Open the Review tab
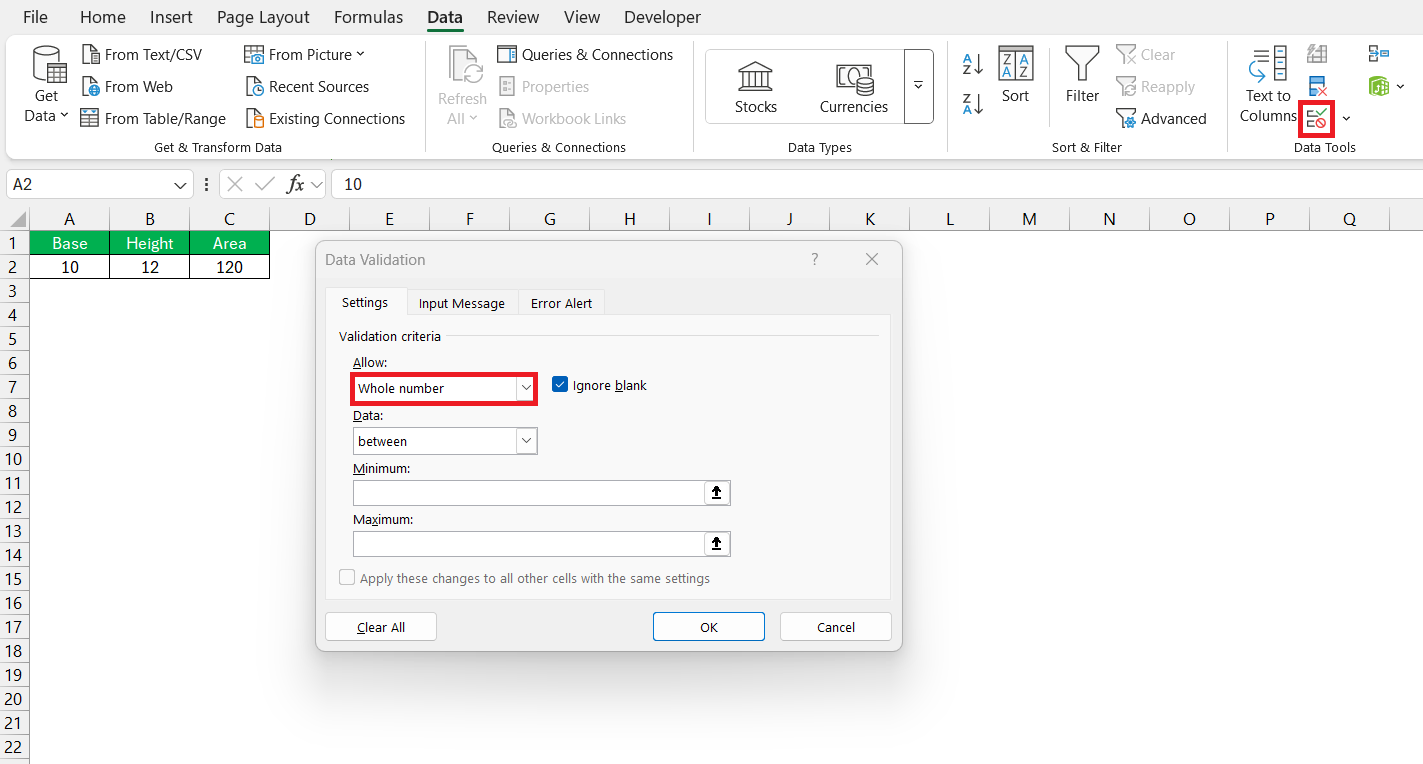Screen dimensions: 1423x764 click(513, 17)
